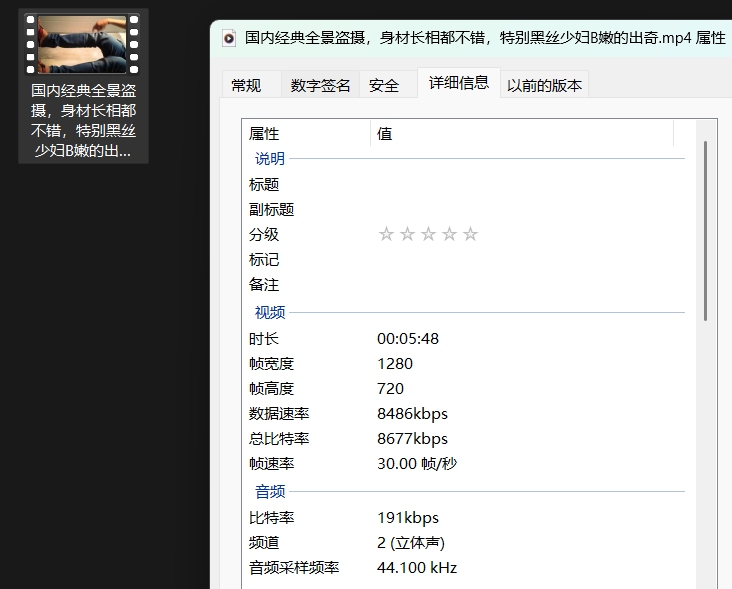Select the audio 比特率 property label
Viewport: 732px width, 589px height.
point(271,518)
